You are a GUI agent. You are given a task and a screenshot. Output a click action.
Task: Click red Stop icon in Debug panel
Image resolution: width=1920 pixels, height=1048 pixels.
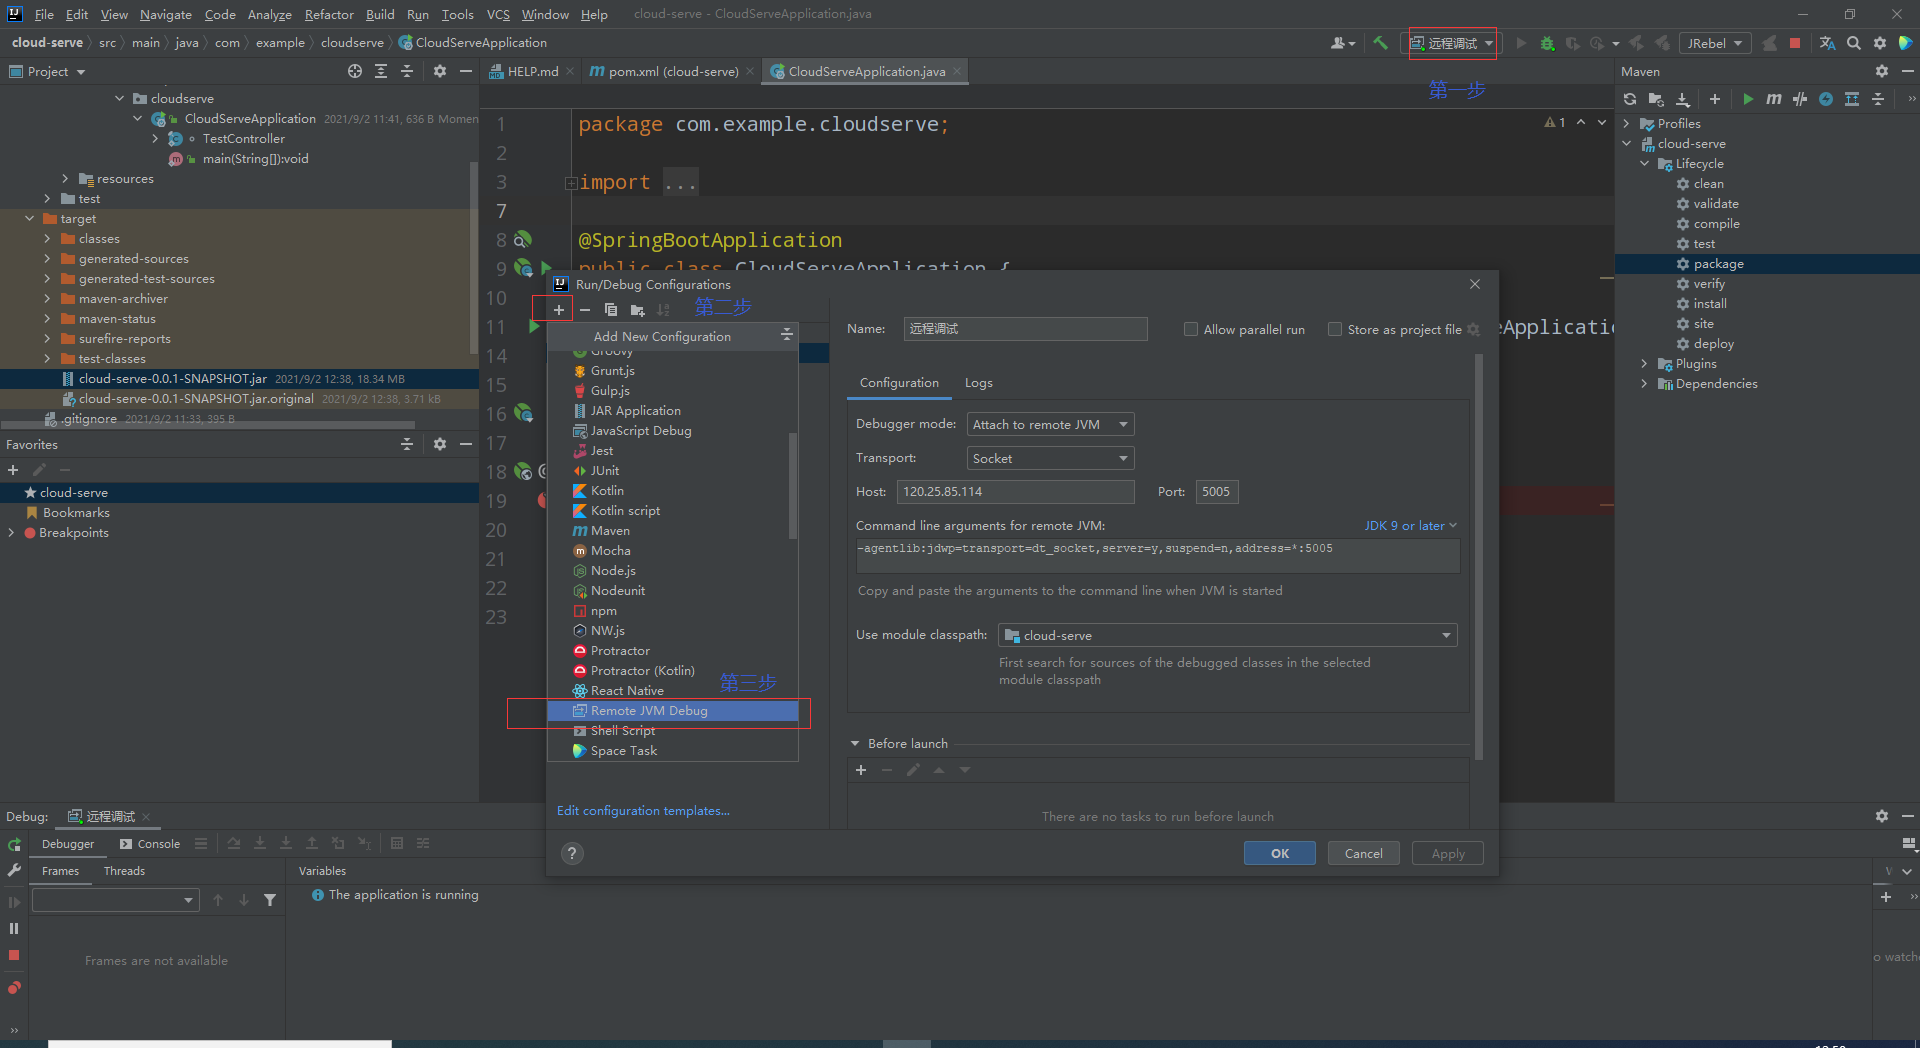click(x=14, y=955)
